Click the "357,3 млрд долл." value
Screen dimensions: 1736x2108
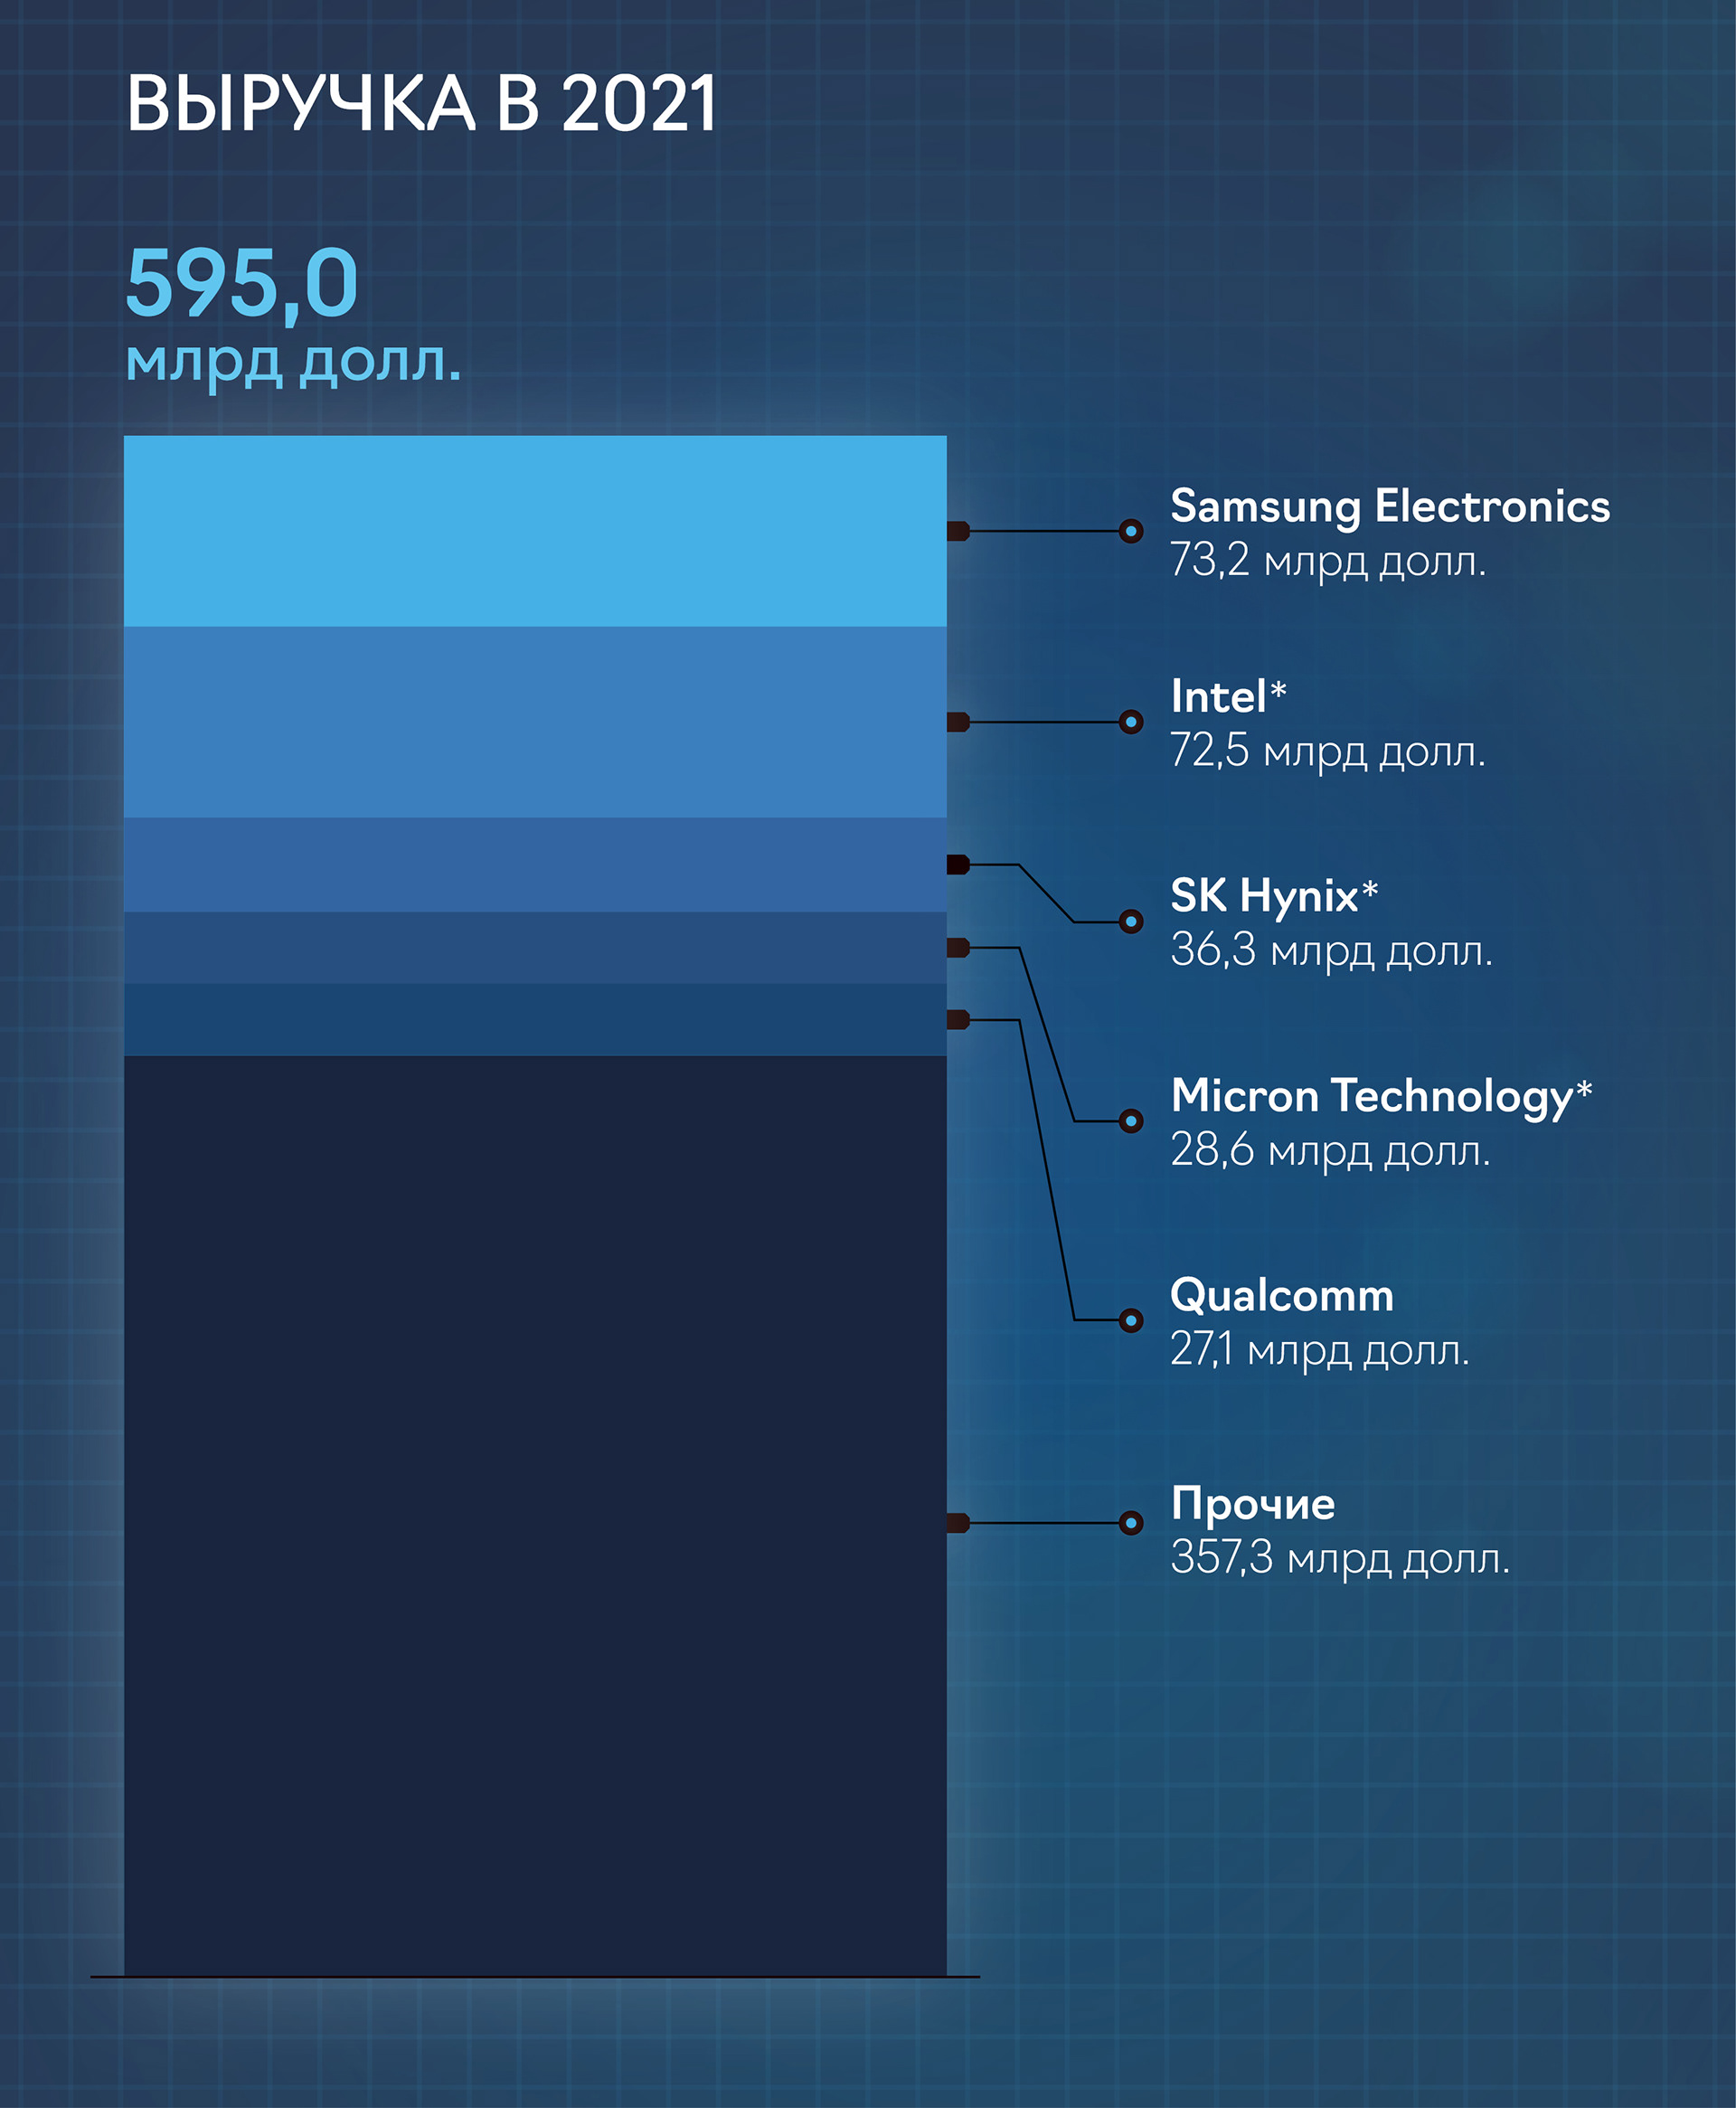click(x=1339, y=1558)
